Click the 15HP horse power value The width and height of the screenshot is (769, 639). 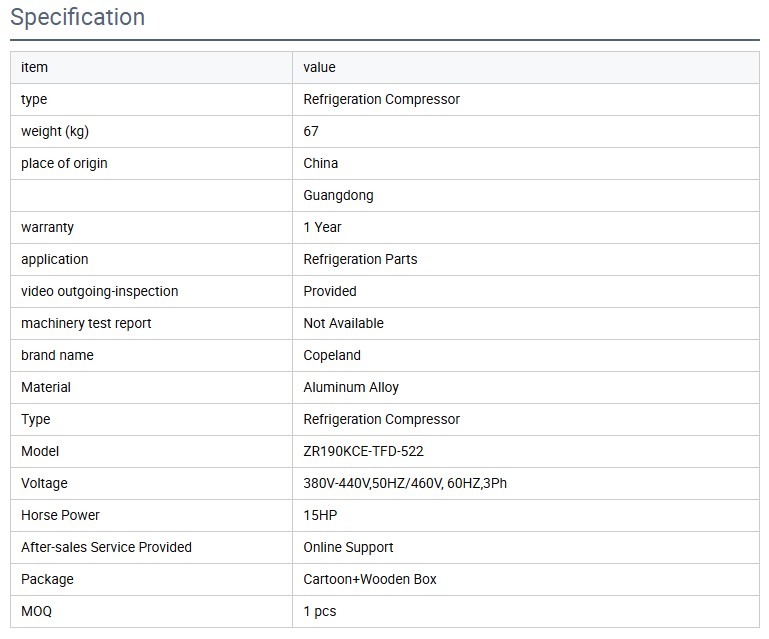click(x=321, y=515)
